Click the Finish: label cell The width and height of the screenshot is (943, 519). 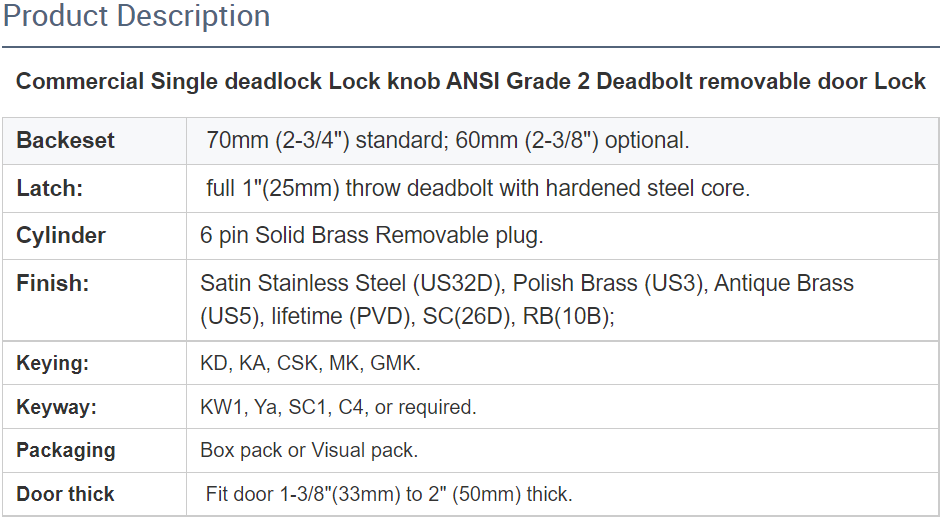point(53,284)
